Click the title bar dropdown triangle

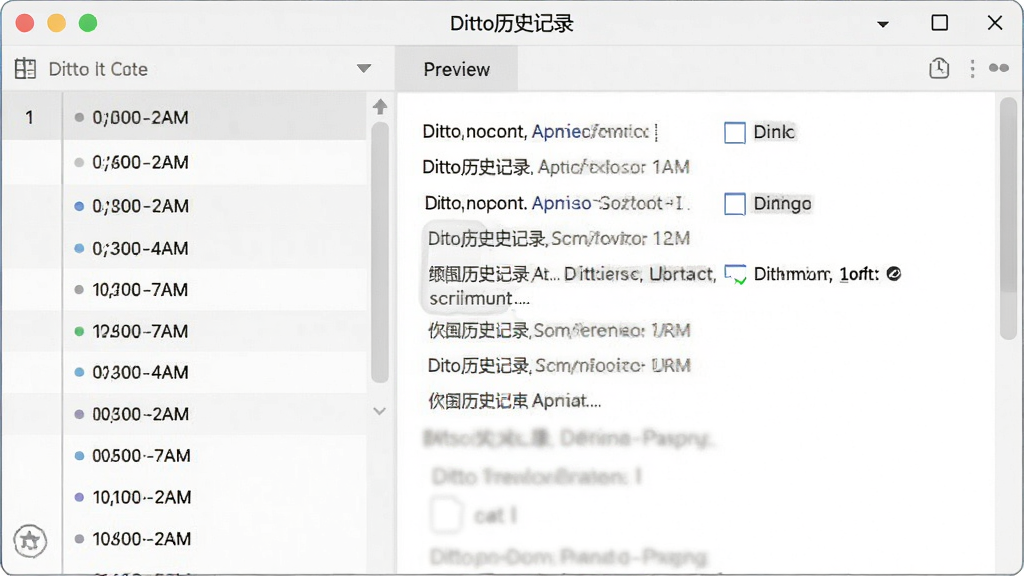tap(883, 24)
